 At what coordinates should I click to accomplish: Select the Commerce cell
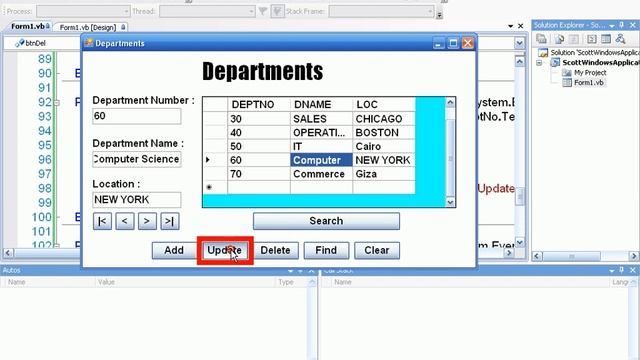(x=321, y=174)
